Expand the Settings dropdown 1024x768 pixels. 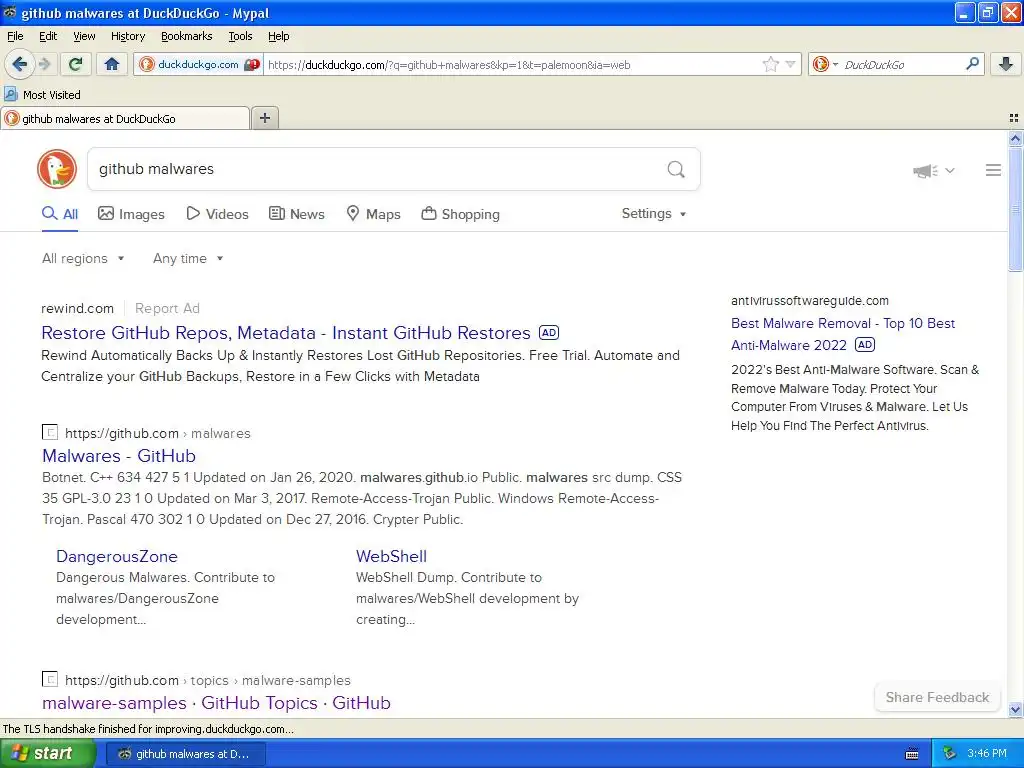pos(654,214)
